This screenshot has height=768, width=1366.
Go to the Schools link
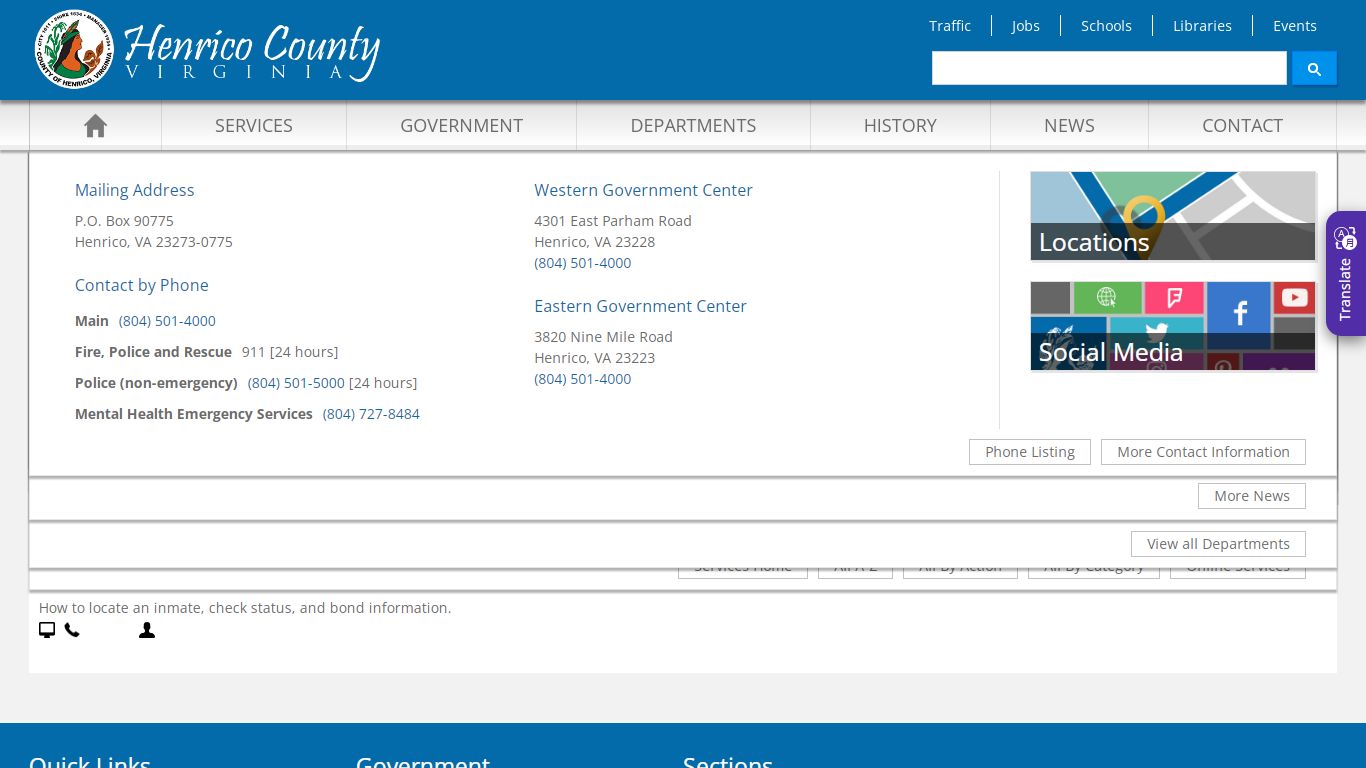coord(1106,26)
